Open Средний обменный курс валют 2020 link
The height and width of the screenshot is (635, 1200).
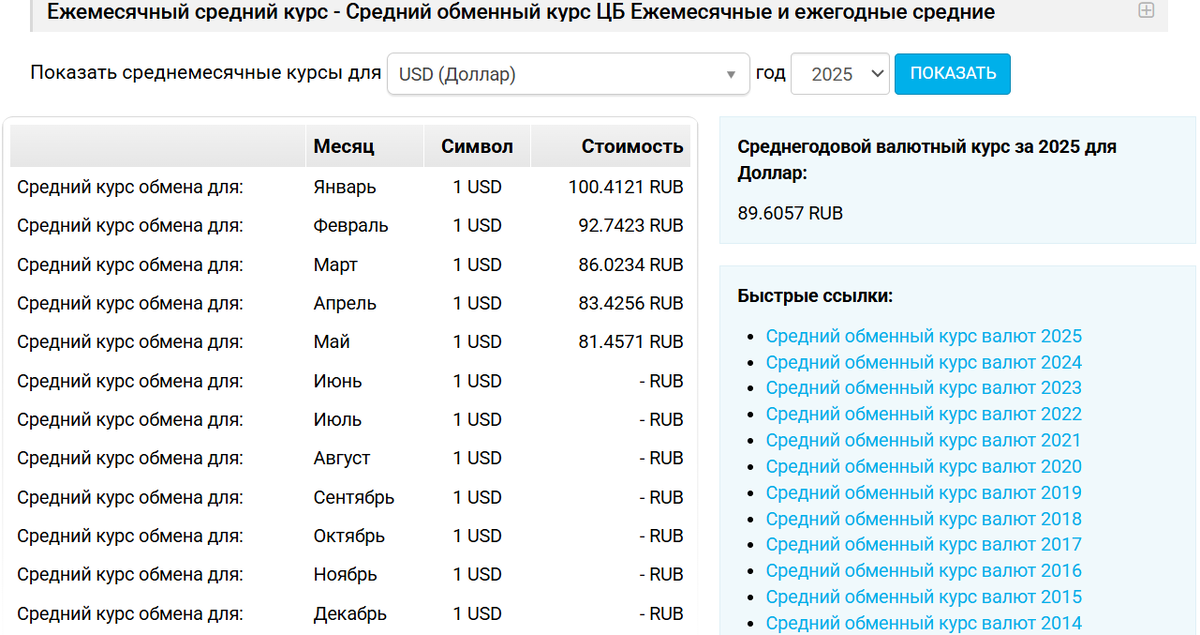point(923,466)
